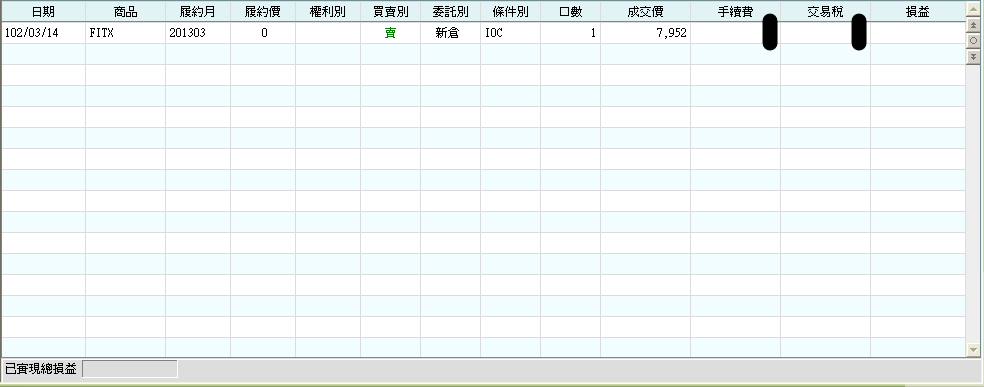The image size is (984, 387).
Task: Click the 買賣別 column header
Action: [x=390, y=12]
